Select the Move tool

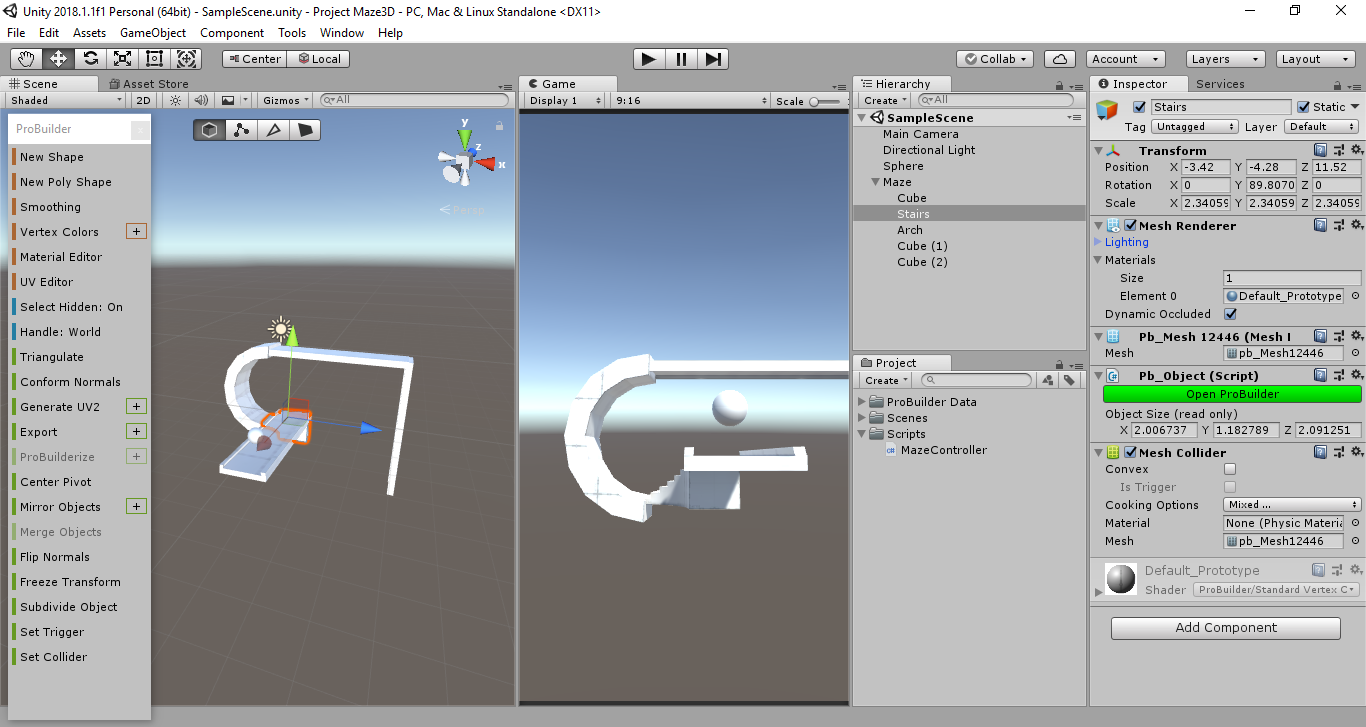pyautogui.click(x=58, y=59)
